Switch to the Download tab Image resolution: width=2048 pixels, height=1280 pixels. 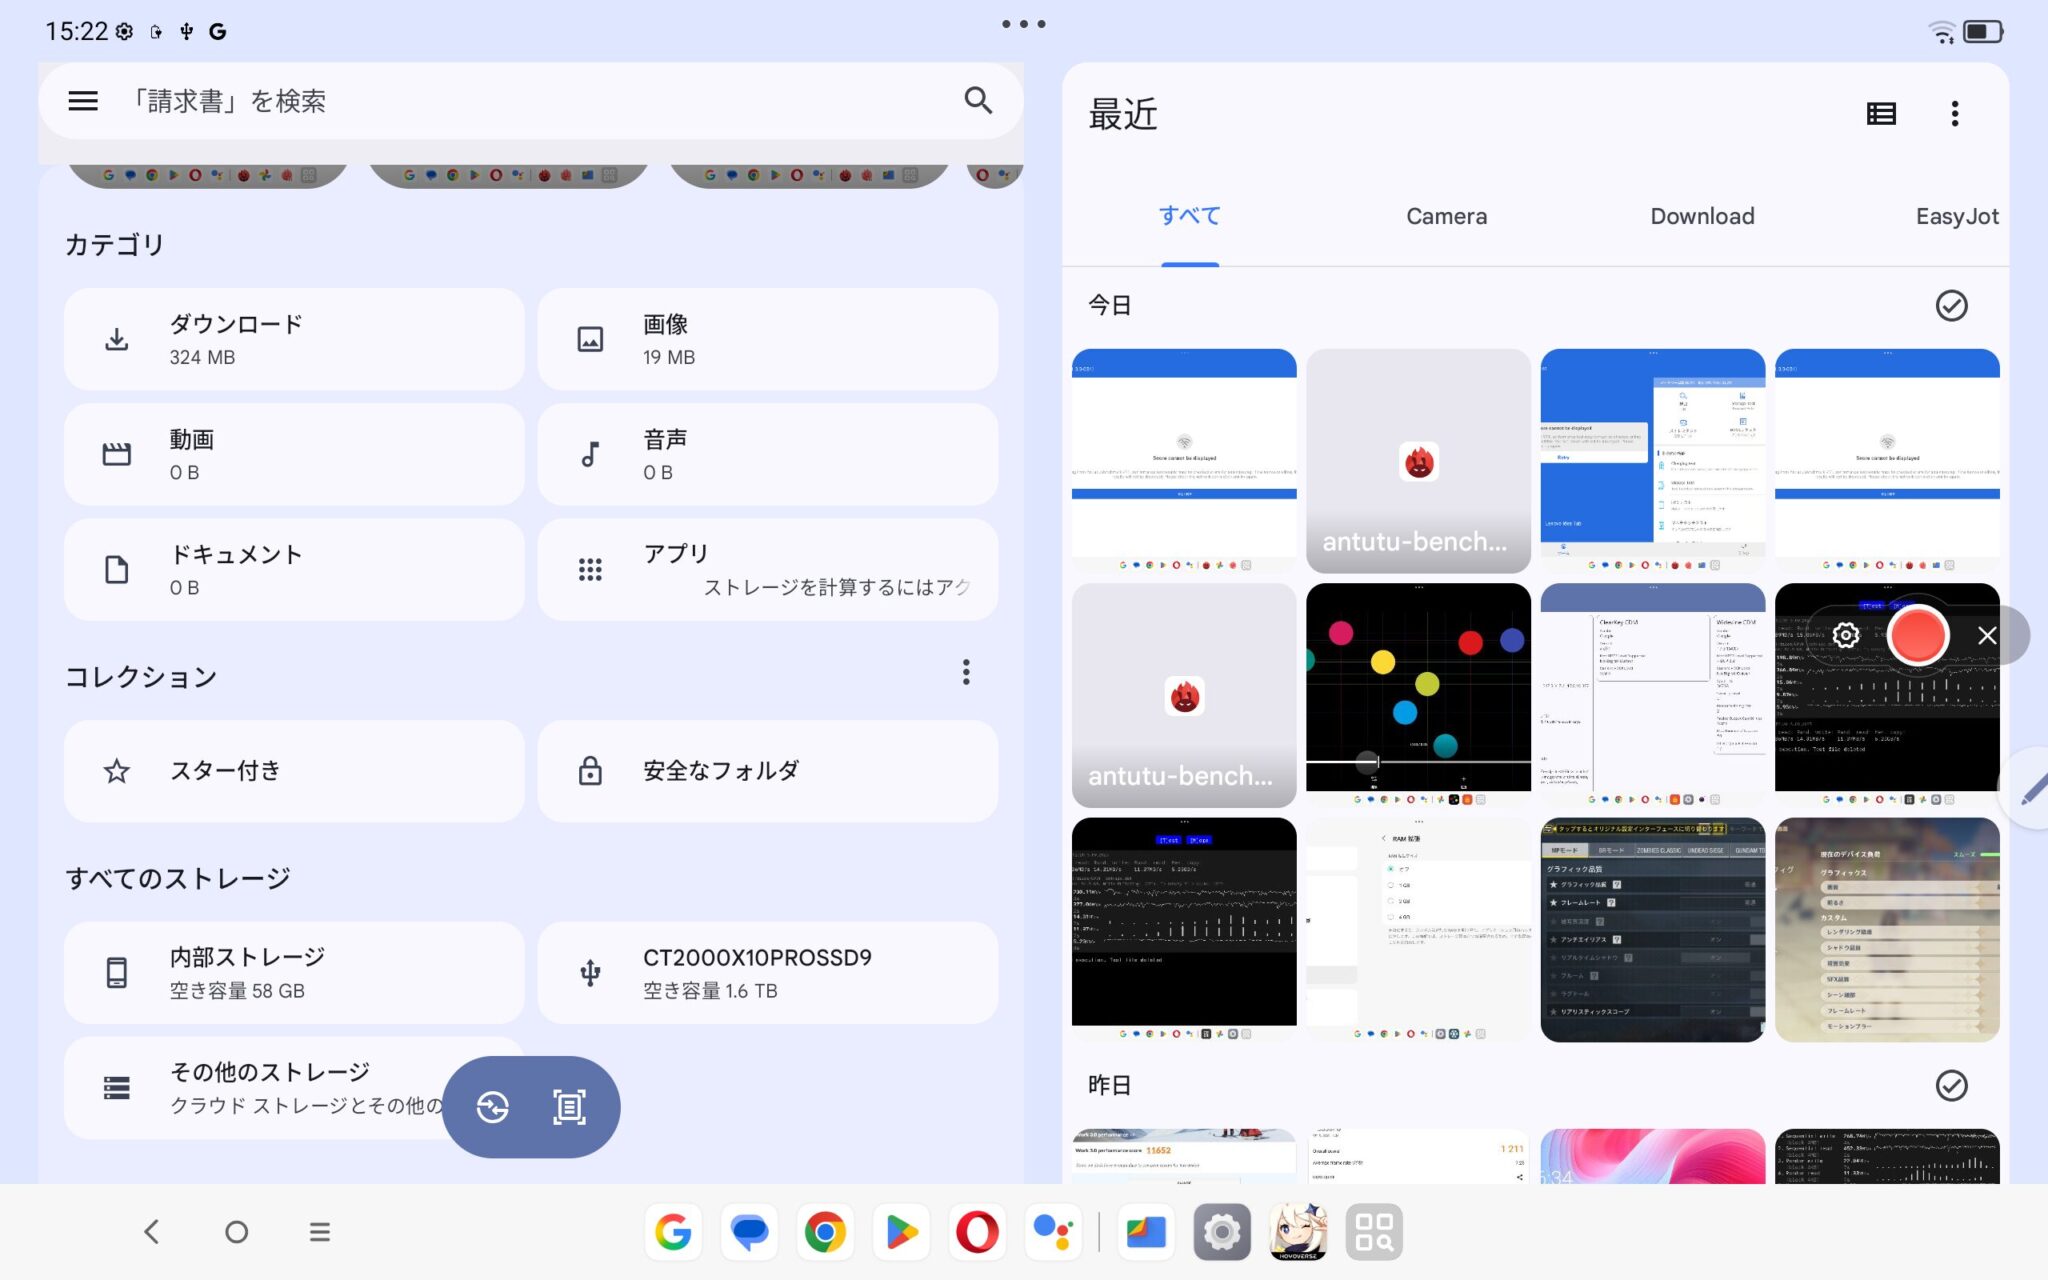[1702, 216]
